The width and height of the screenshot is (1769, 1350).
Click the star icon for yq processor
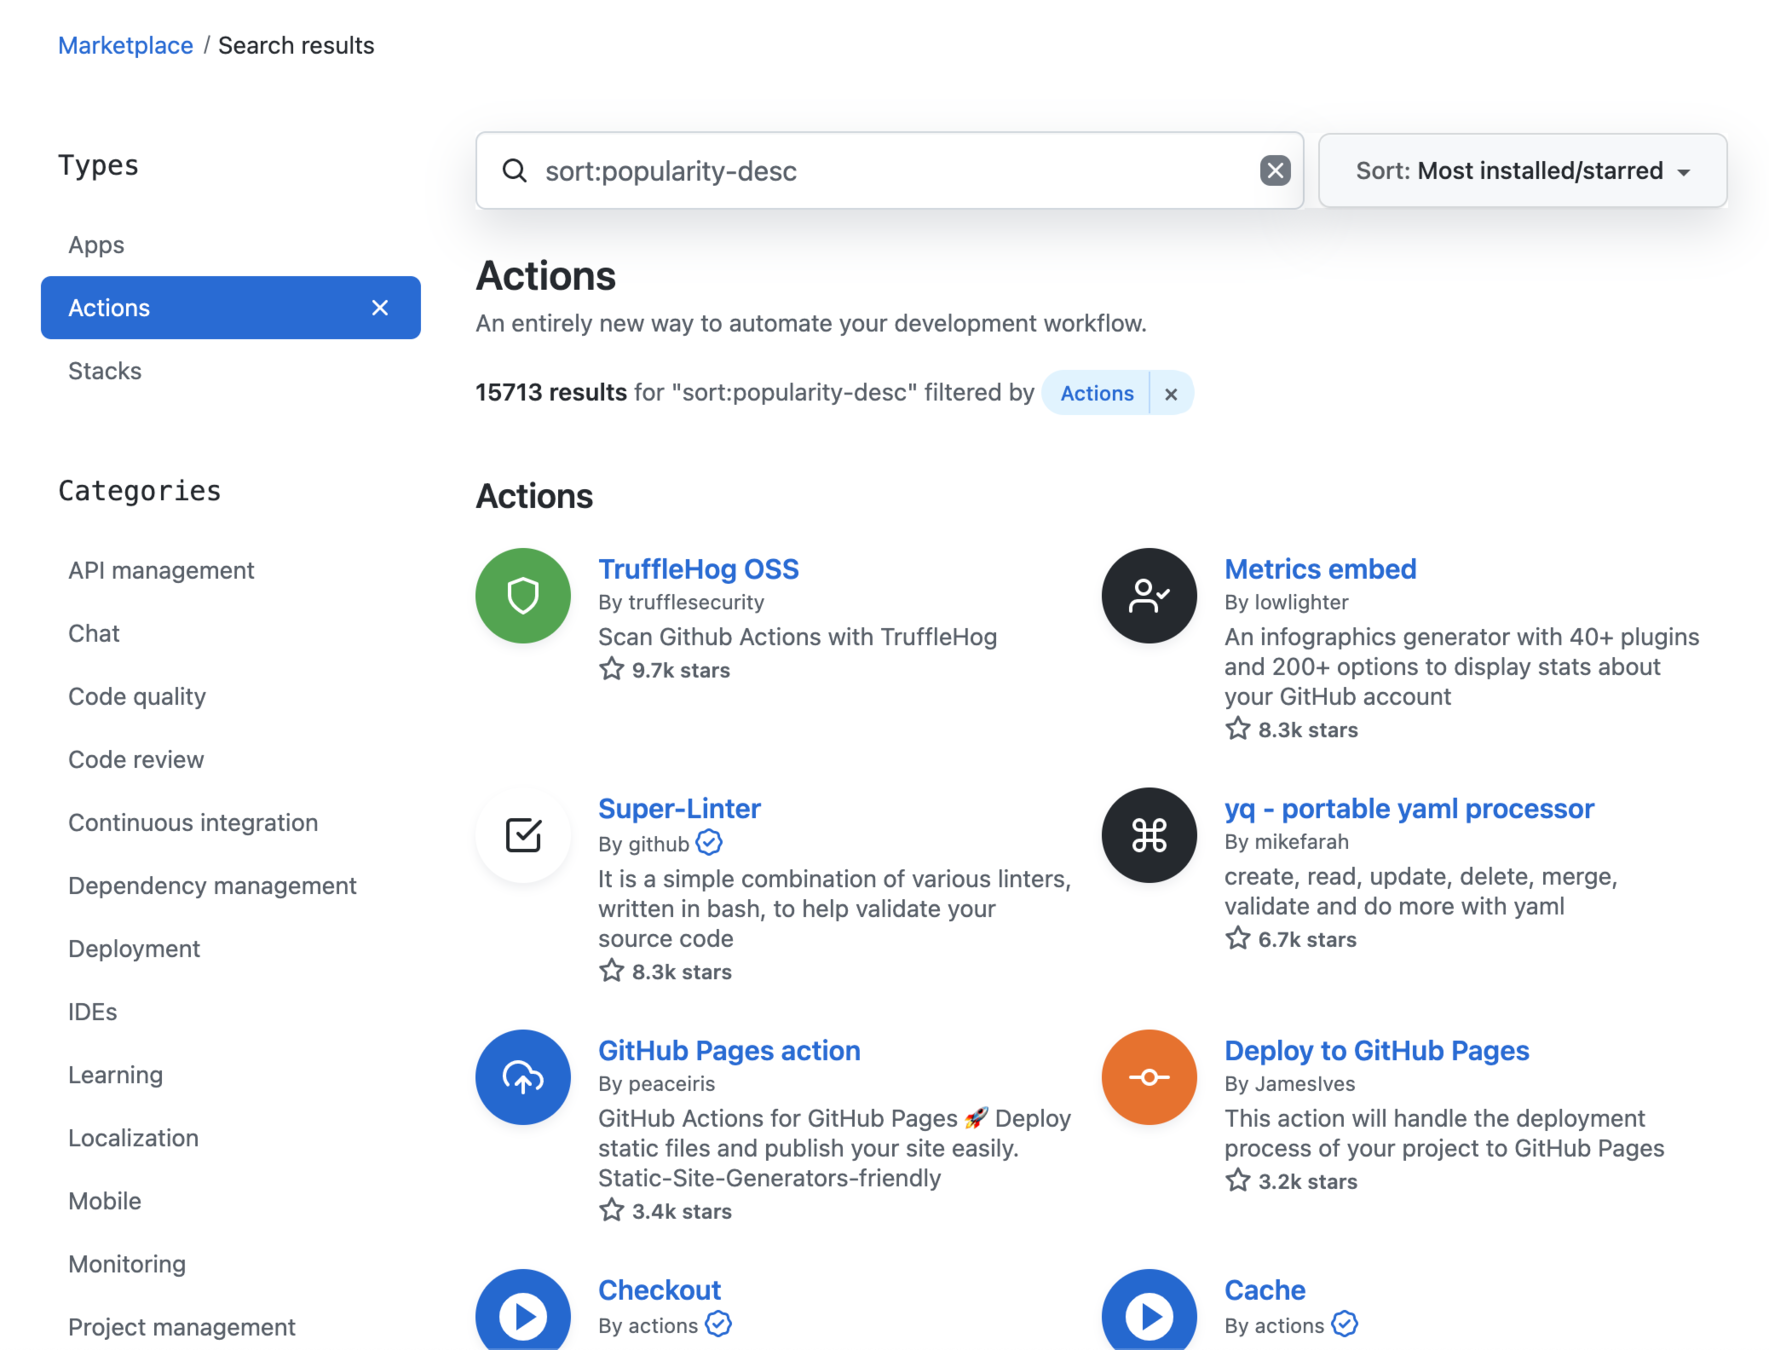point(1238,938)
